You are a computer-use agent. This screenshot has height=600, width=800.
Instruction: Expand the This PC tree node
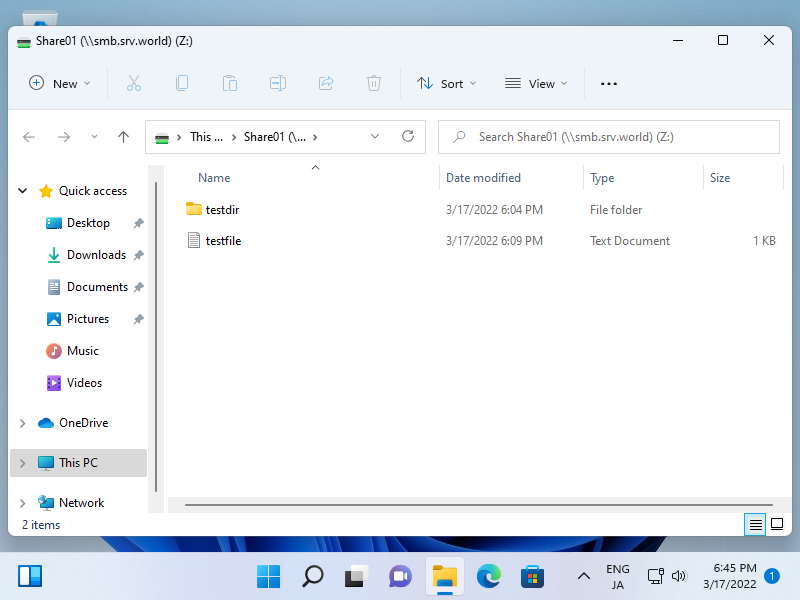[x=22, y=463]
